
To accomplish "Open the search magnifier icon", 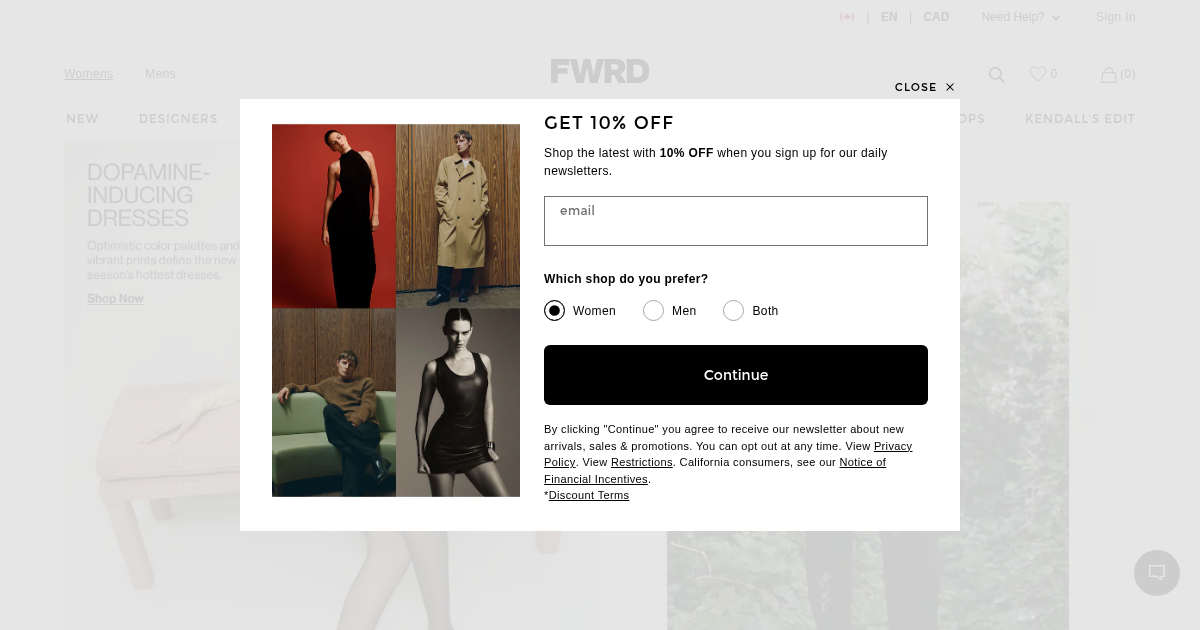I will click(996, 74).
